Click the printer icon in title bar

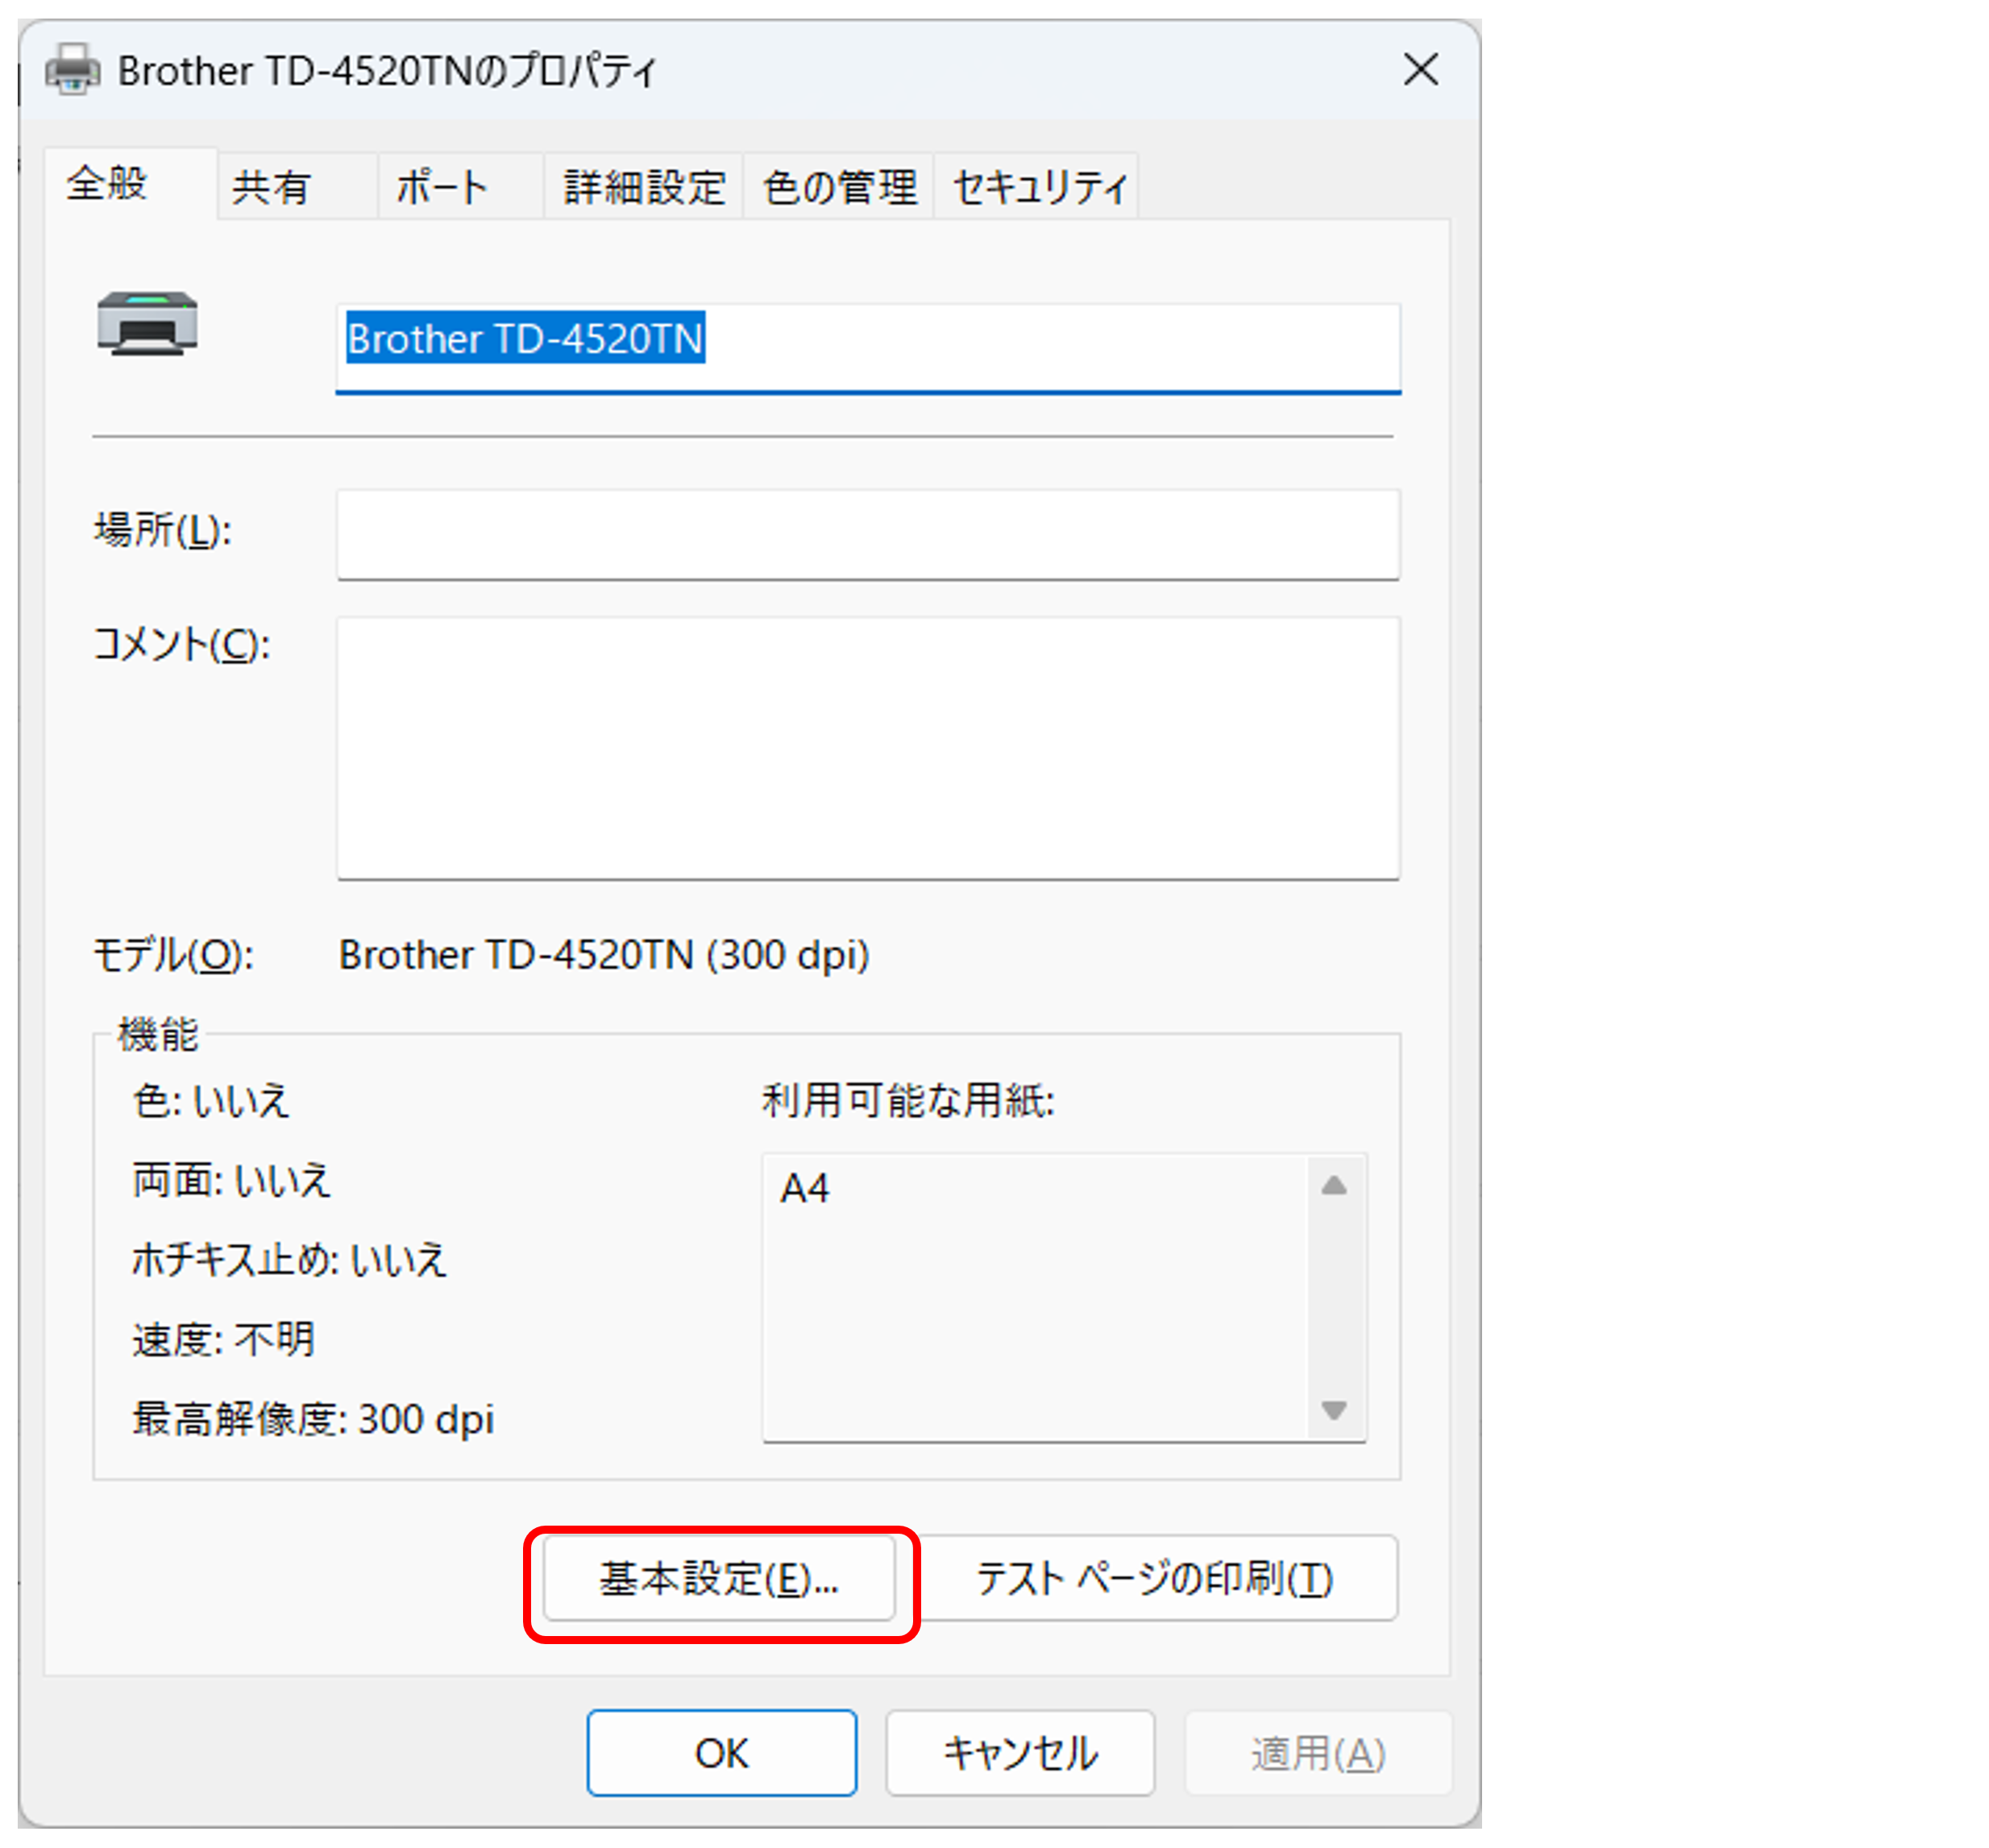72,70
